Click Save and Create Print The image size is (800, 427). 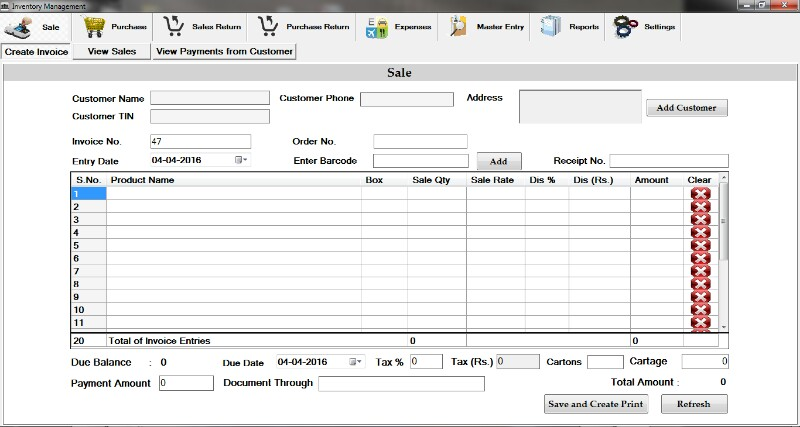click(x=596, y=404)
